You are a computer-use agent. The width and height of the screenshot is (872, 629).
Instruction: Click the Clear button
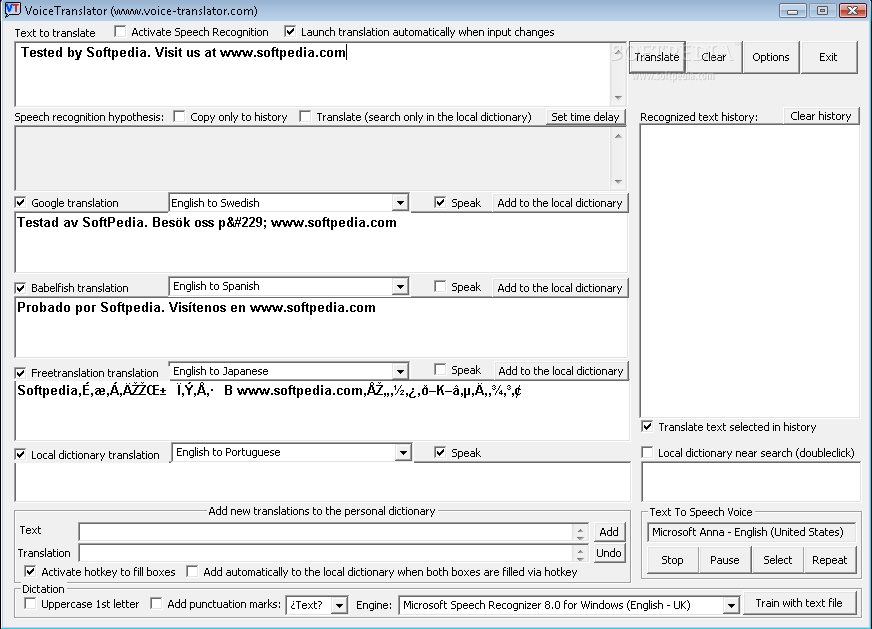(x=714, y=57)
